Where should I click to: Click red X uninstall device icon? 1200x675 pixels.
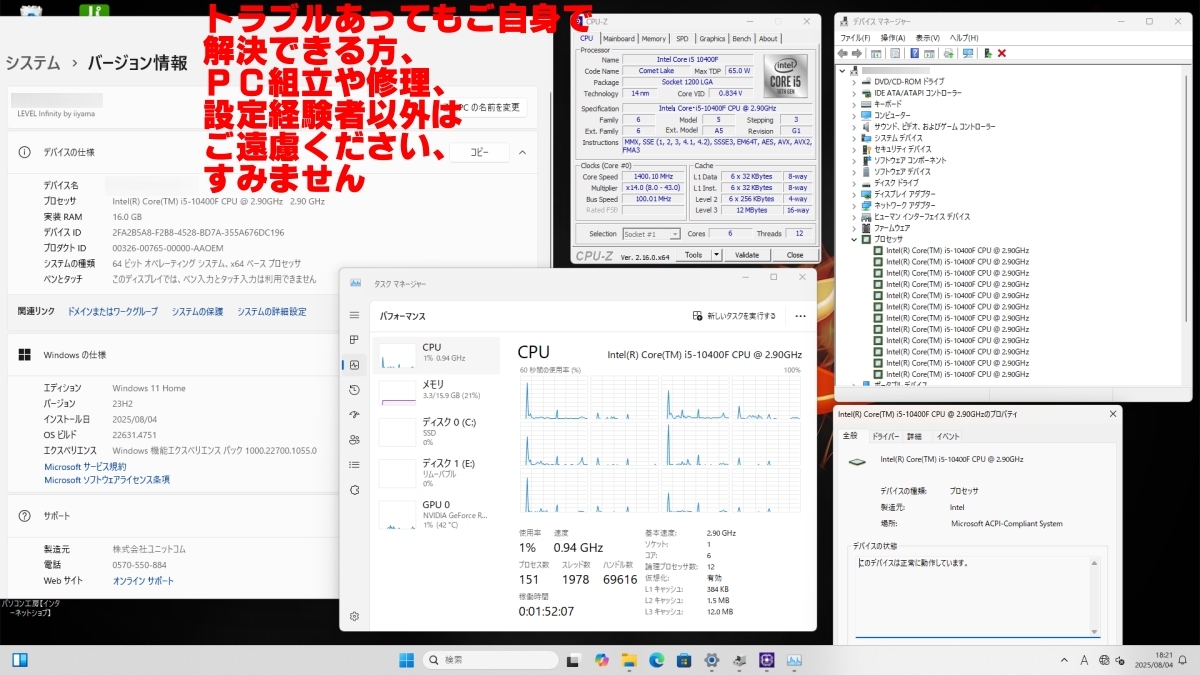click(1002, 53)
